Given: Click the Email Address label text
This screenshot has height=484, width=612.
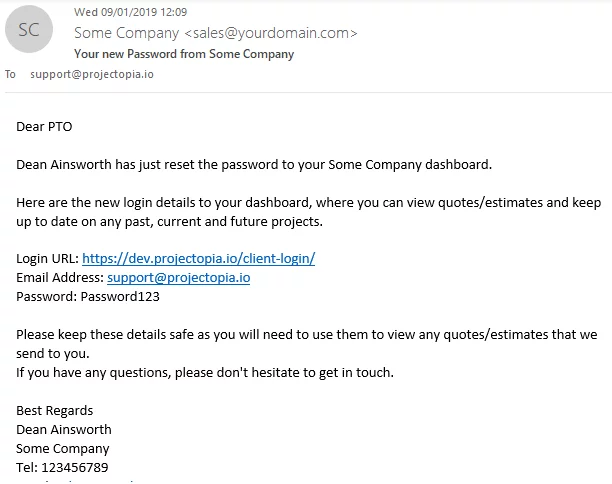Looking at the screenshot, I should [60, 278].
